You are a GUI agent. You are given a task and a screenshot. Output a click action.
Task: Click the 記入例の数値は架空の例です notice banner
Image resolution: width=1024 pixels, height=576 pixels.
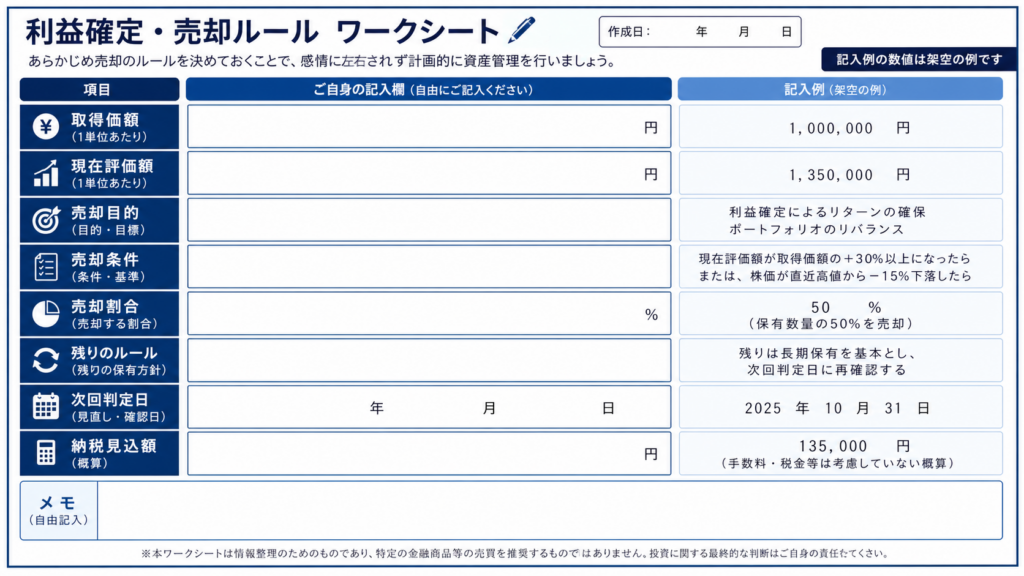point(919,59)
